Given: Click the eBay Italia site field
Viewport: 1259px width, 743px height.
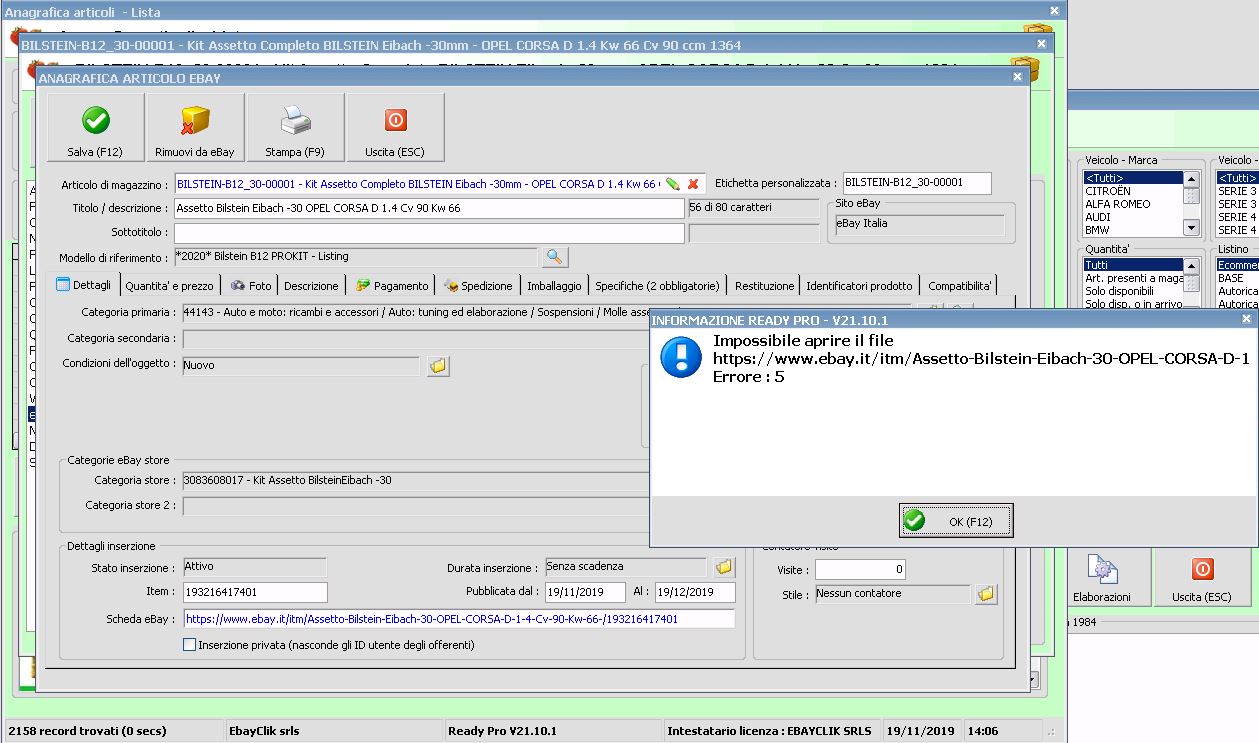Looking at the screenshot, I should click(919, 225).
